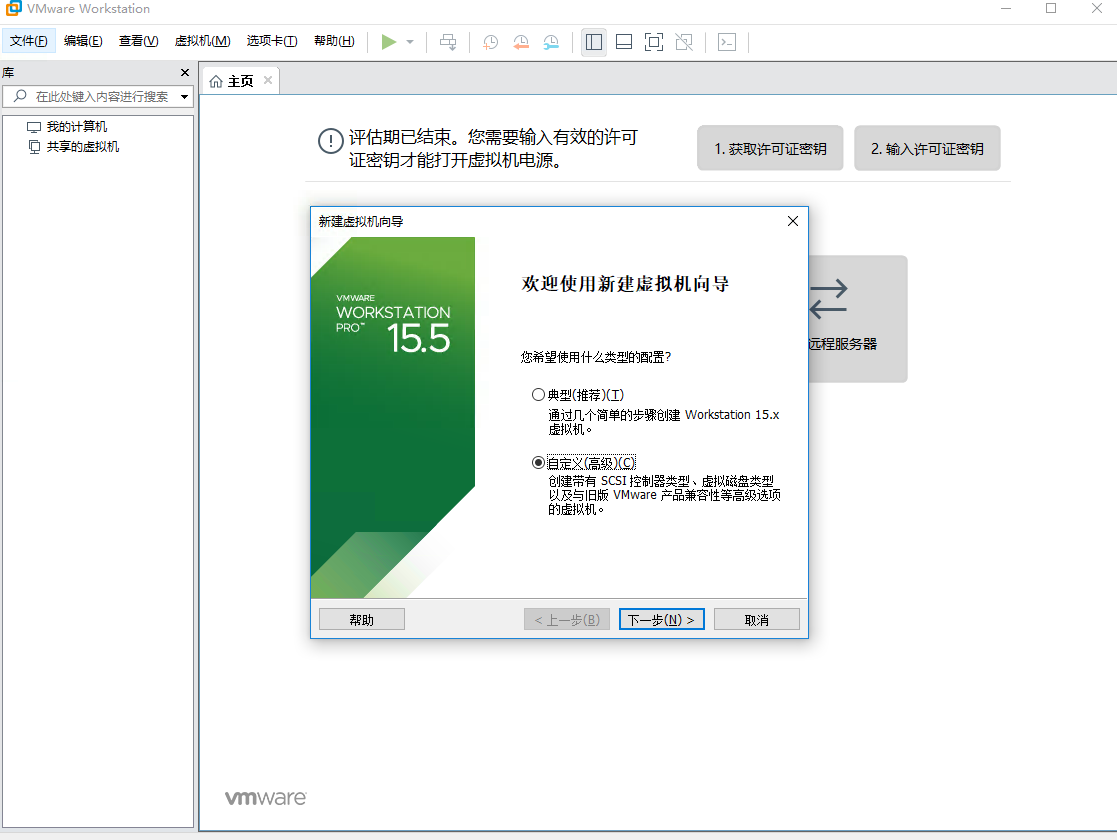Image resolution: width=1117 pixels, height=840 pixels.
Task: Click the send Ctrl+Alt+Del toolbar icon
Action: [x=448, y=42]
